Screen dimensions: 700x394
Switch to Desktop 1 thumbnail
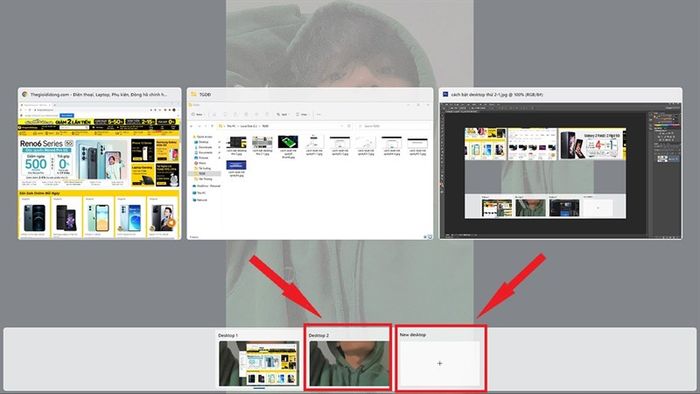[259, 363]
